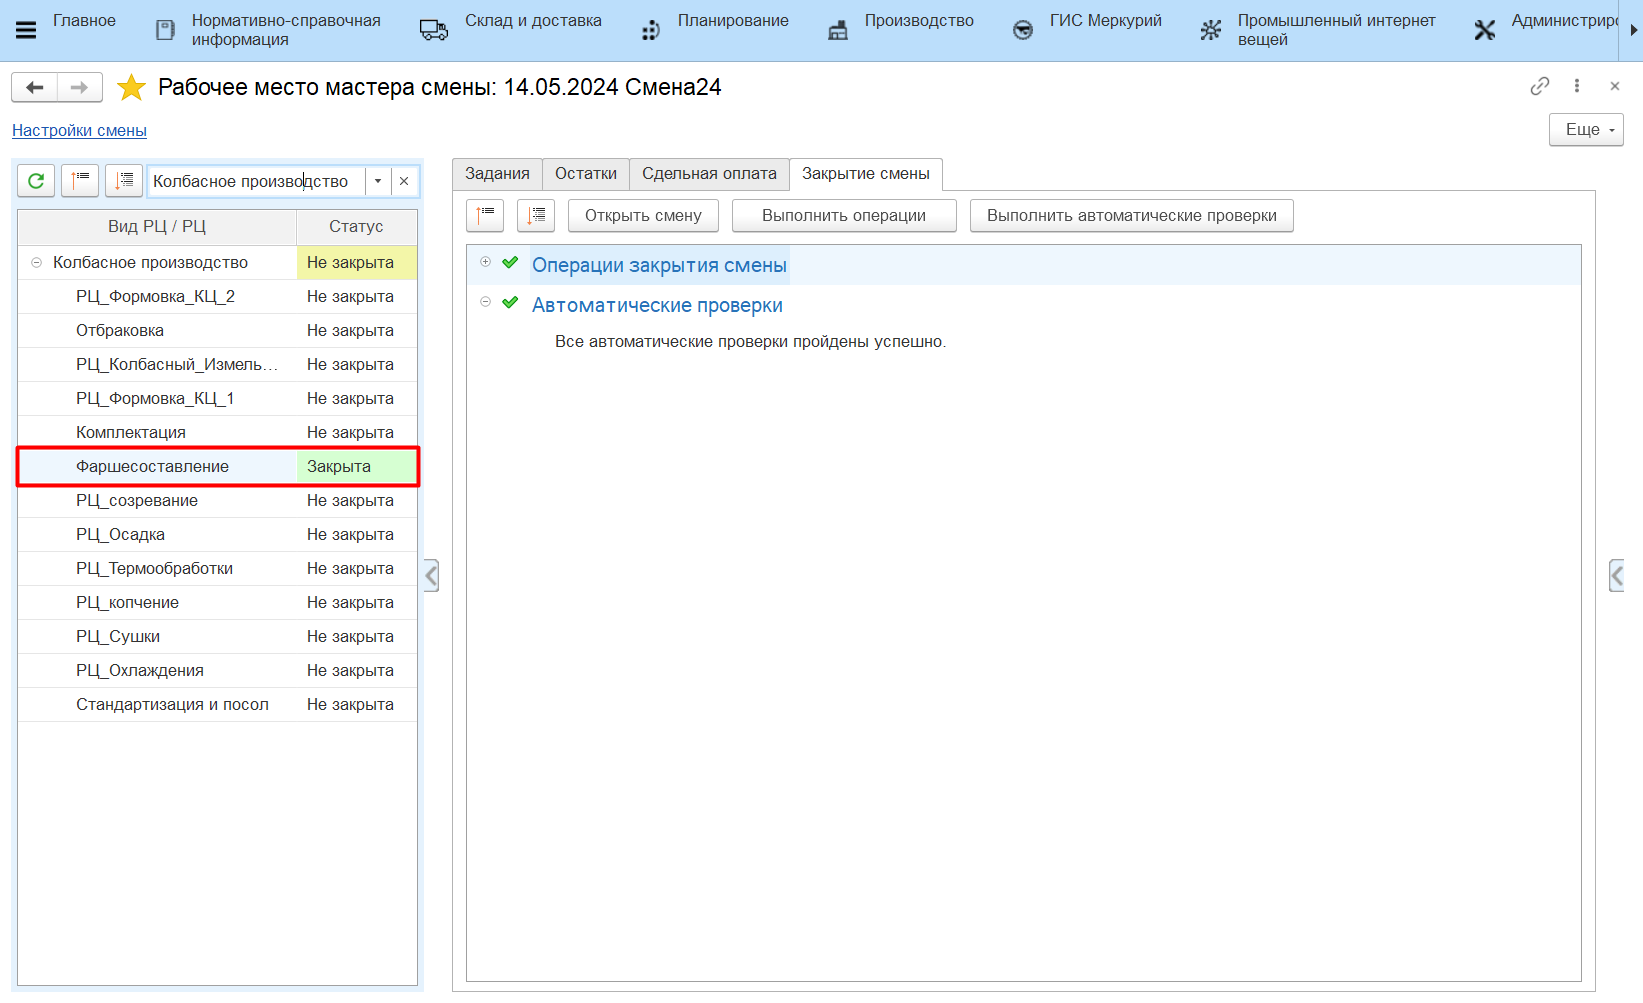Click the back navigation arrow
The height and width of the screenshot is (1003, 1643).
(x=35, y=88)
